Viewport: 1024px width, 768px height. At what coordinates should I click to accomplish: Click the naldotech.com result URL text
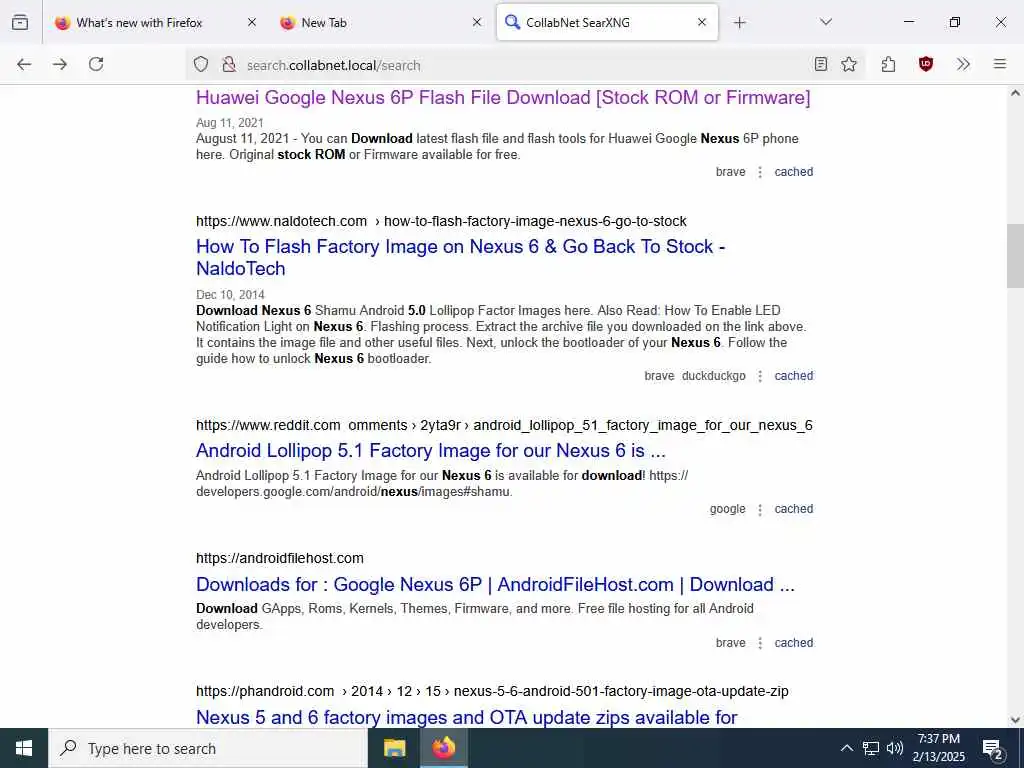[x=441, y=221]
